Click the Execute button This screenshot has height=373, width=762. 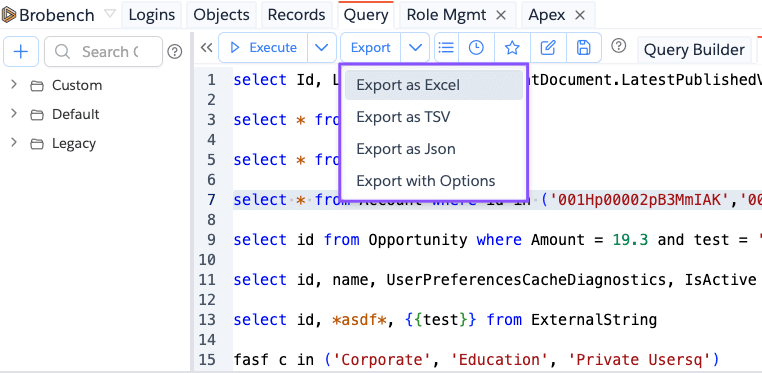point(263,48)
